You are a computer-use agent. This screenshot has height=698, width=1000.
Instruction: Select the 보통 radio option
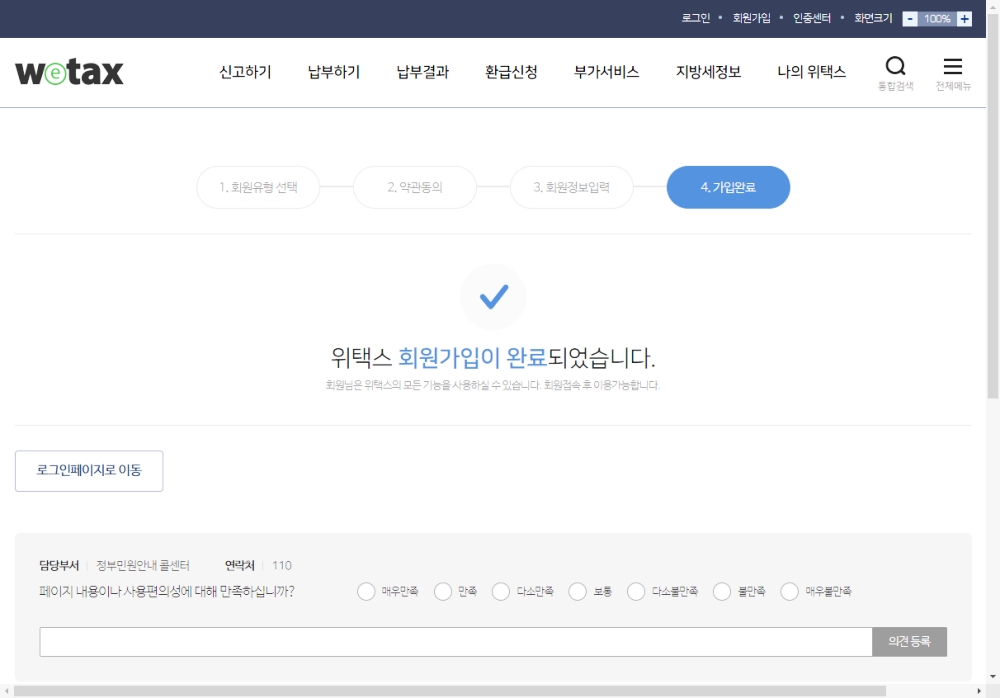577,591
